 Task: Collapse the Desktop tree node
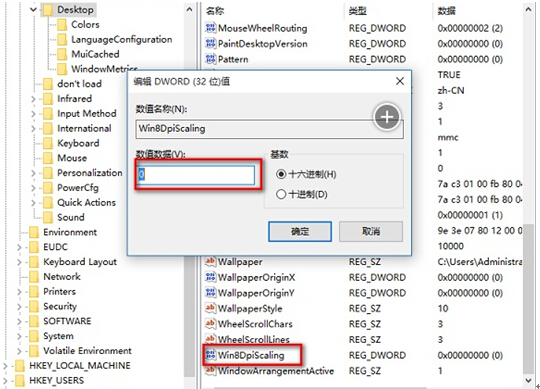[33, 10]
